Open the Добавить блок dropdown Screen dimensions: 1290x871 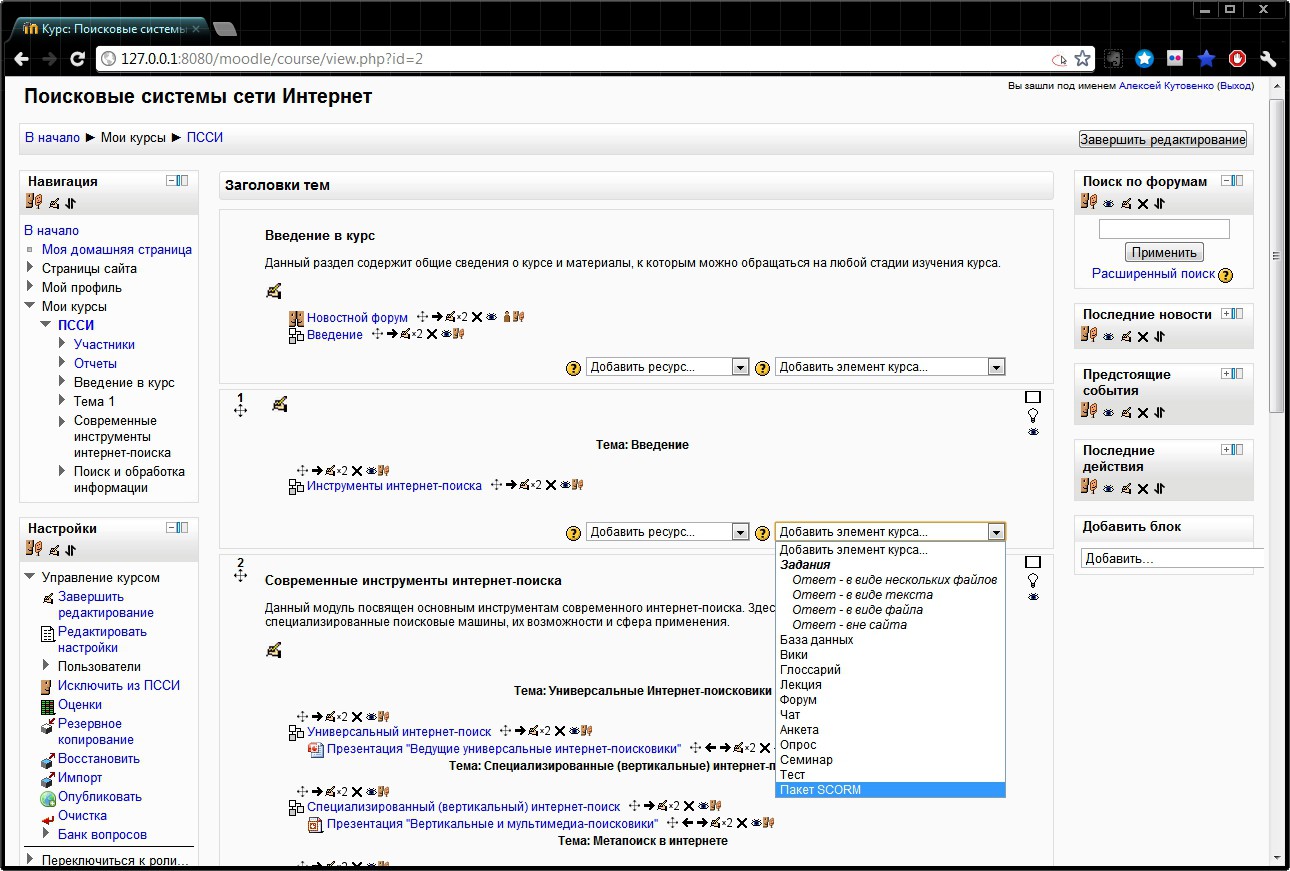[1172, 559]
